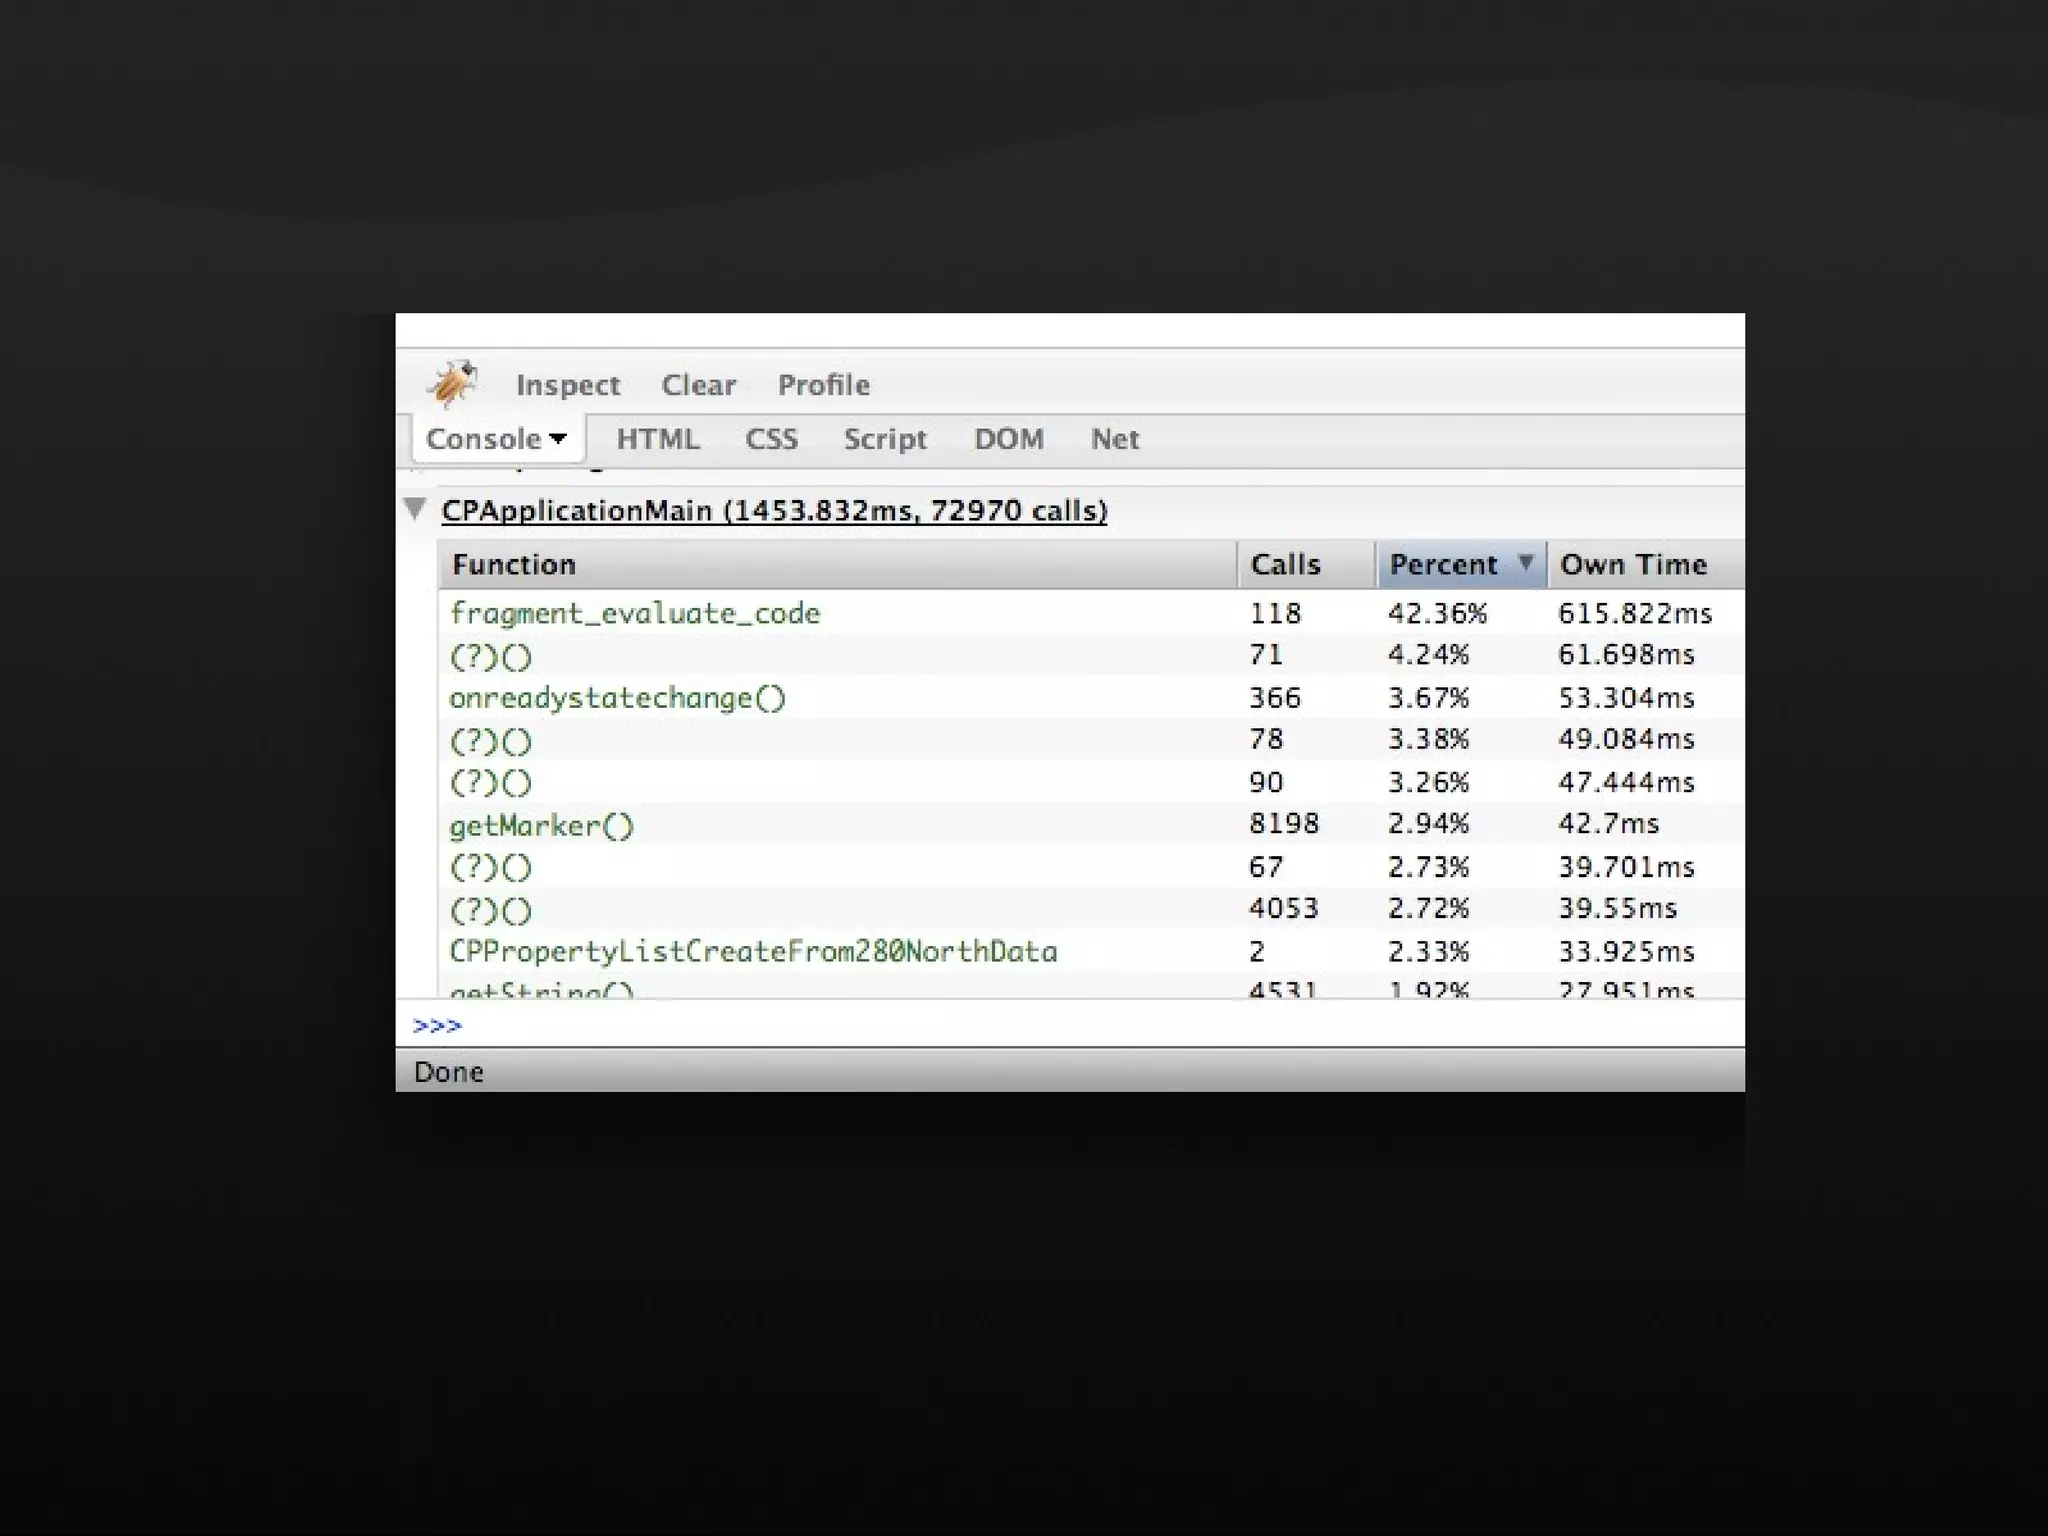Focus the console command line prompt
This screenshot has height=1536, width=2048.
[1000, 1025]
